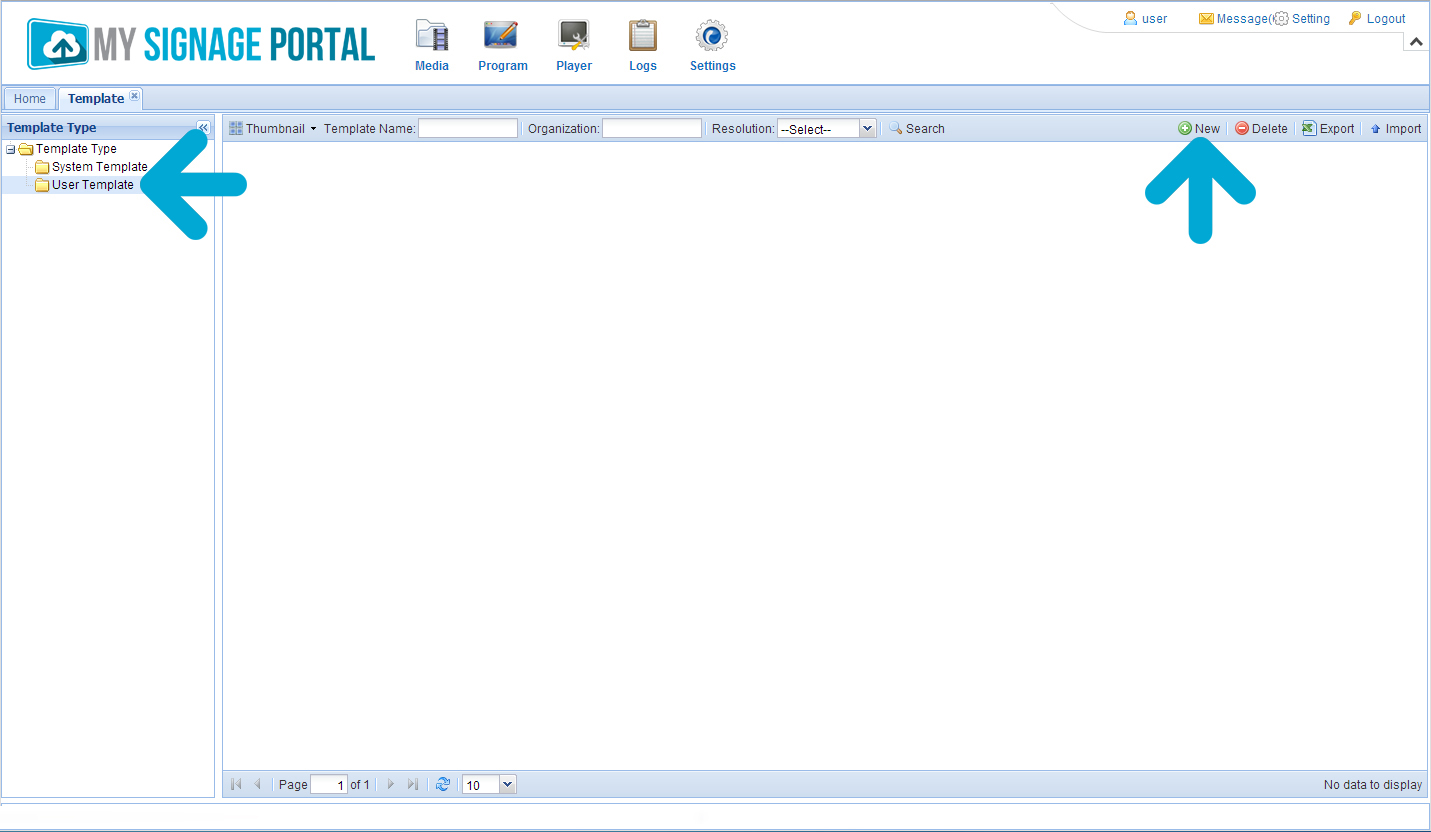Open the Logs clipboard icon
1431x832 pixels.
pyautogui.click(x=643, y=36)
